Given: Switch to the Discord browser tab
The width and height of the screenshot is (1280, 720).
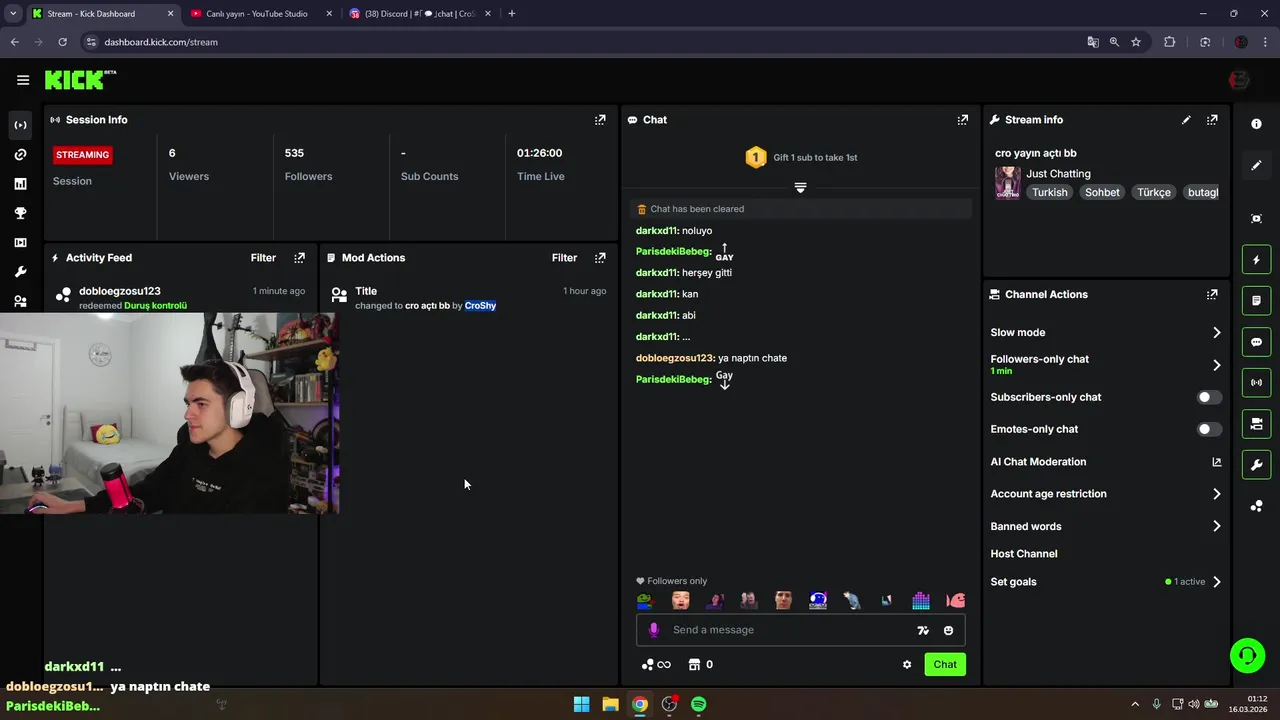Looking at the screenshot, I should (x=420, y=14).
